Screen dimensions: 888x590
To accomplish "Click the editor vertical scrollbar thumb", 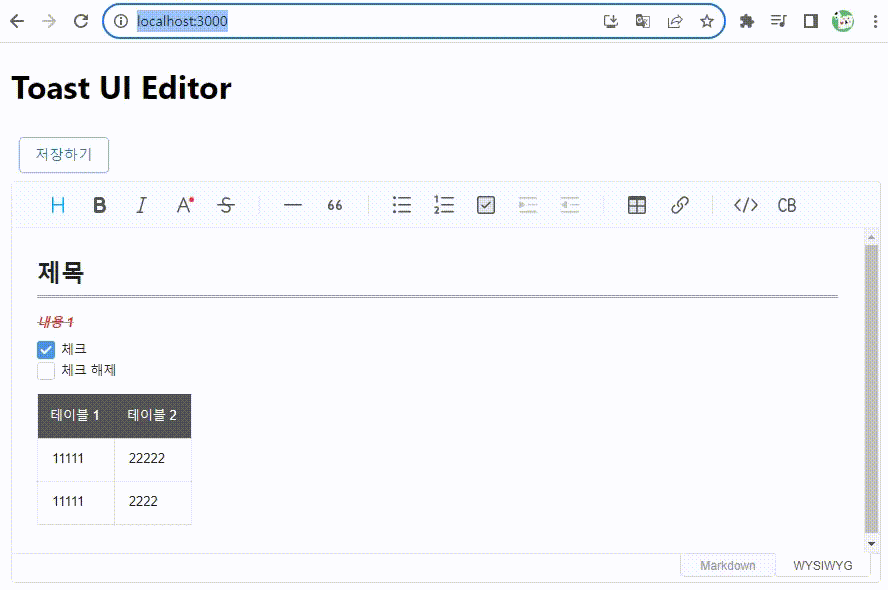I will (x=871, y=388).
